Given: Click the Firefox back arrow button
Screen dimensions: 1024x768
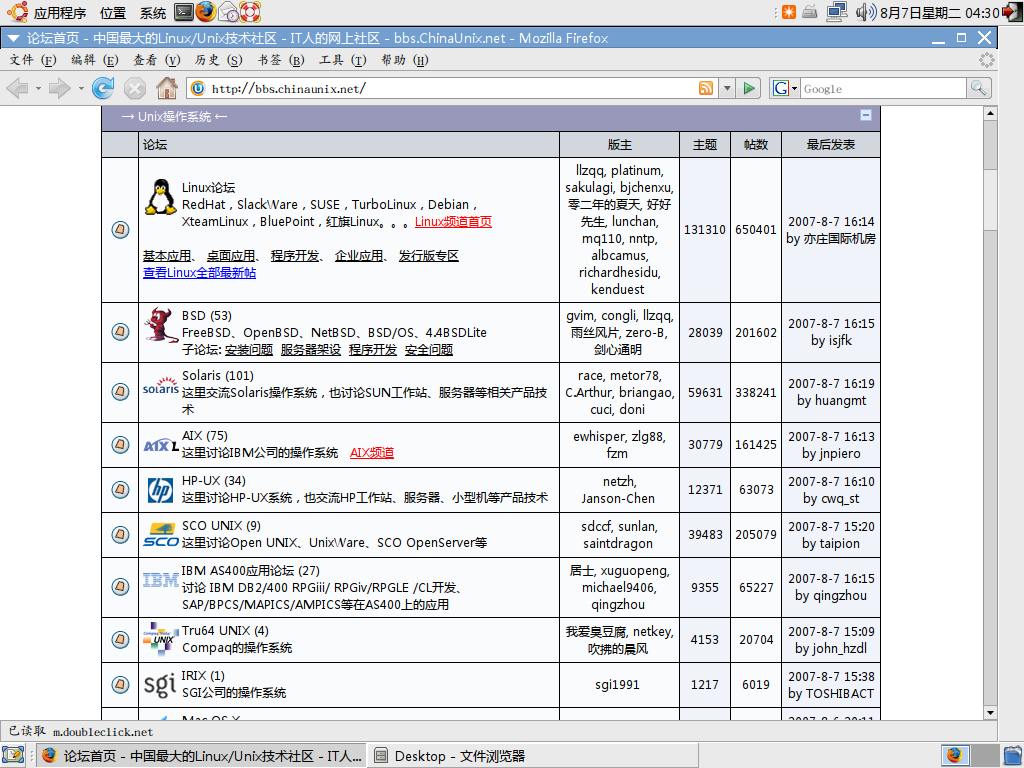Looking at the screenshot, I should pyautogui.click(x=18, y=88).
